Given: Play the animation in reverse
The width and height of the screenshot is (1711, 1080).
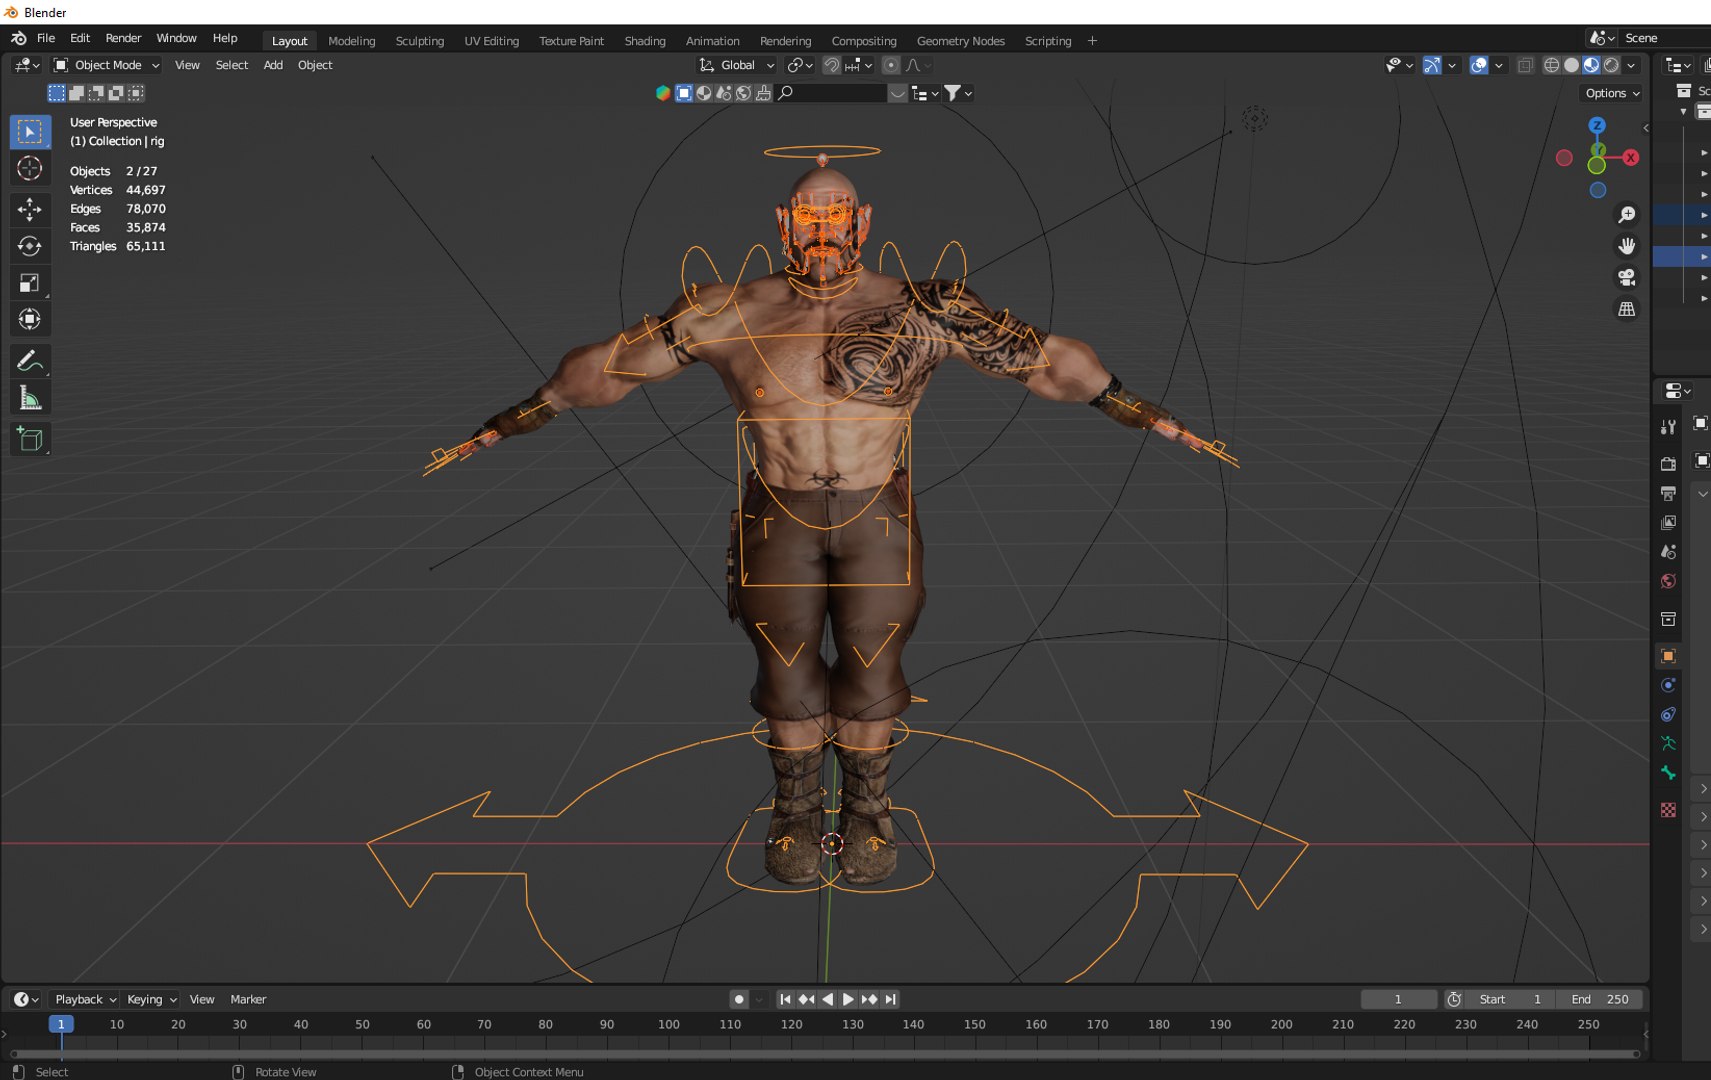Looking at the screenshot, I should coord(827,999).
